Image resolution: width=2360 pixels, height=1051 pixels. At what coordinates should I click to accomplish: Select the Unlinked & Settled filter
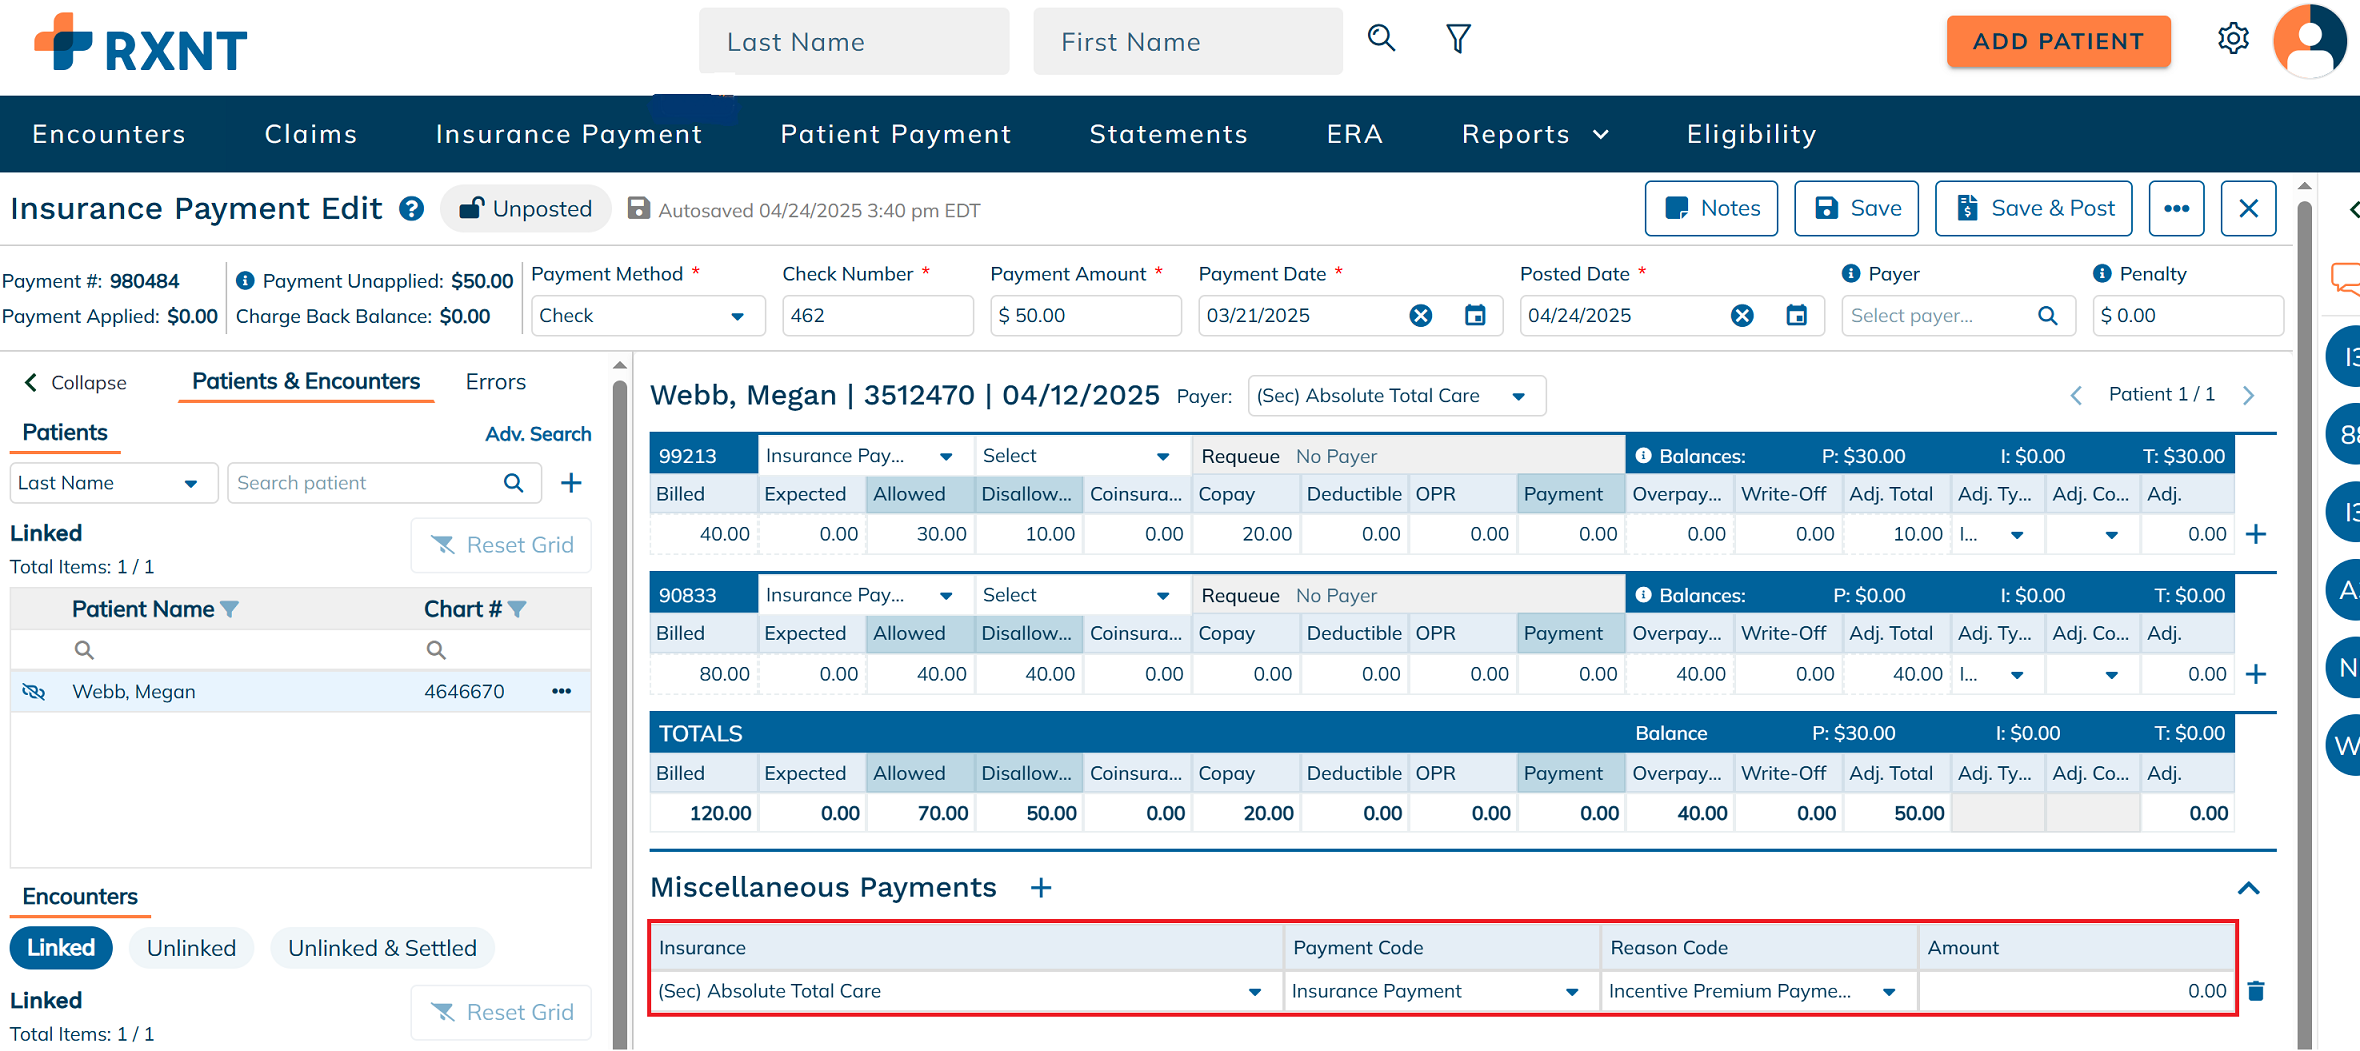point(382,948)
